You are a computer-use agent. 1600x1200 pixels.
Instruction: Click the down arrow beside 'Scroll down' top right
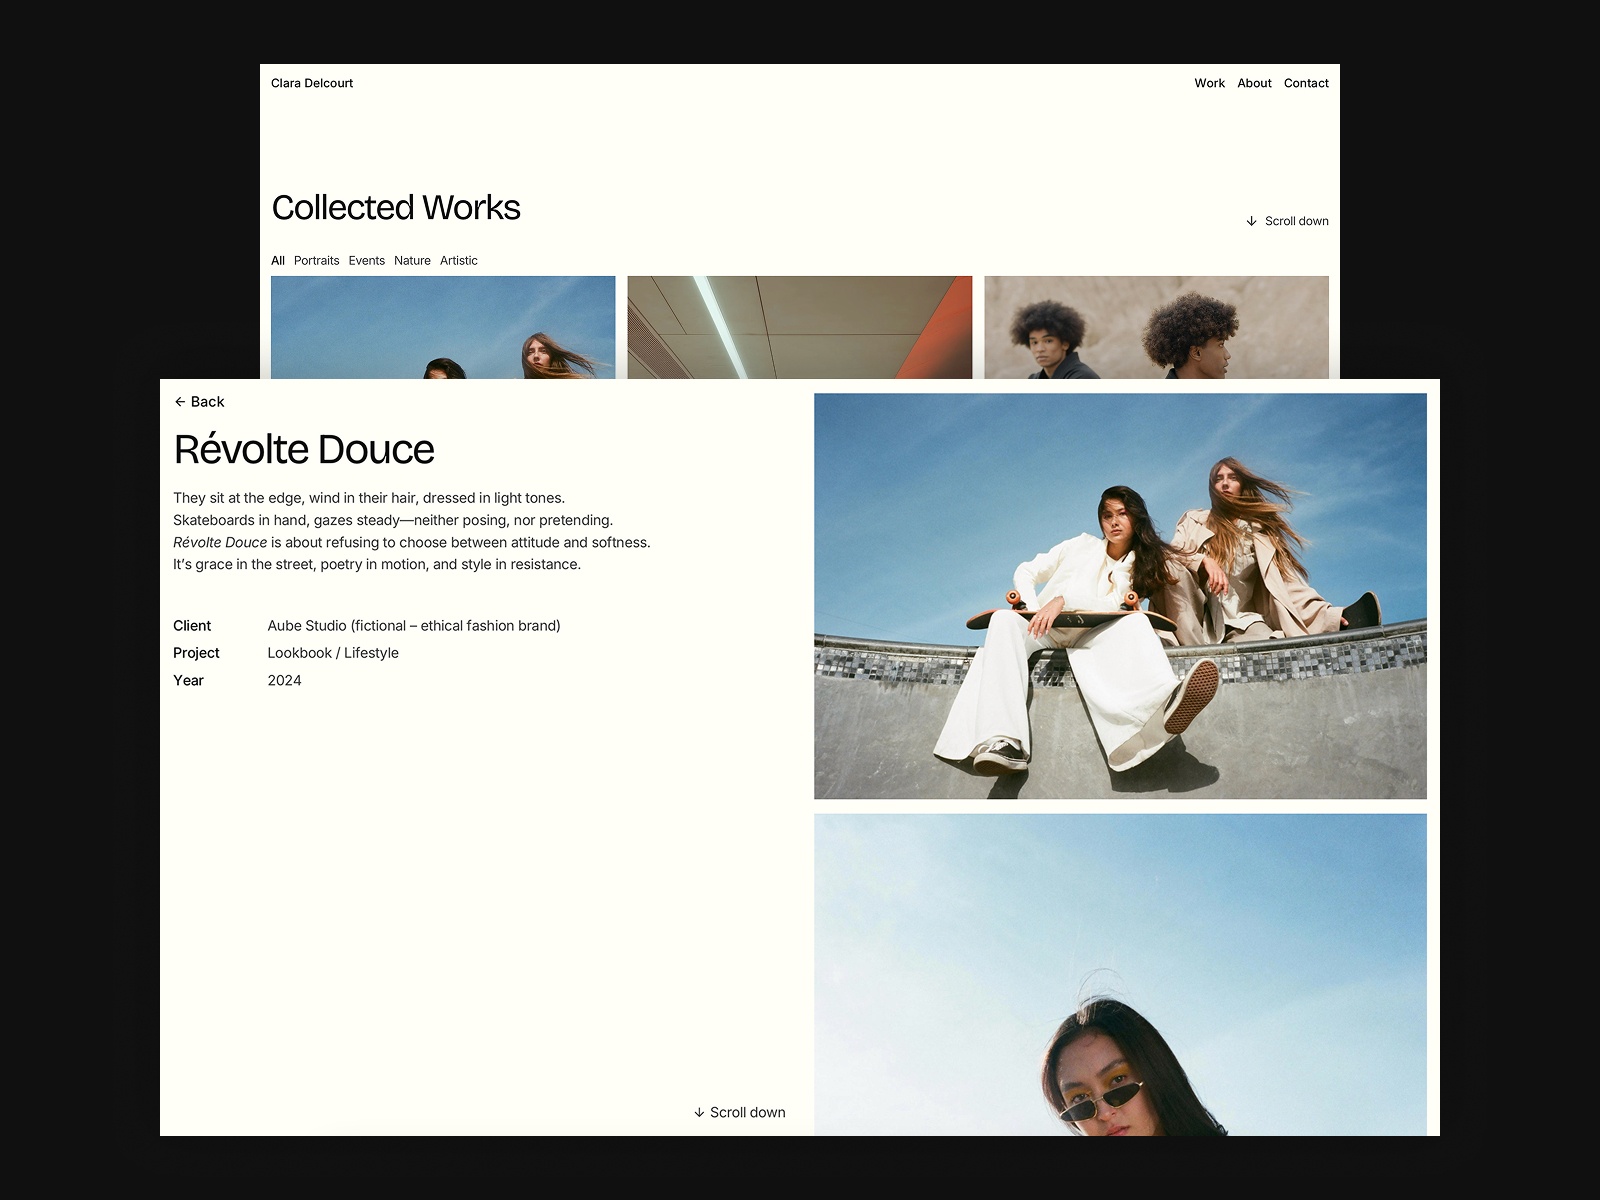point(1251,220)
